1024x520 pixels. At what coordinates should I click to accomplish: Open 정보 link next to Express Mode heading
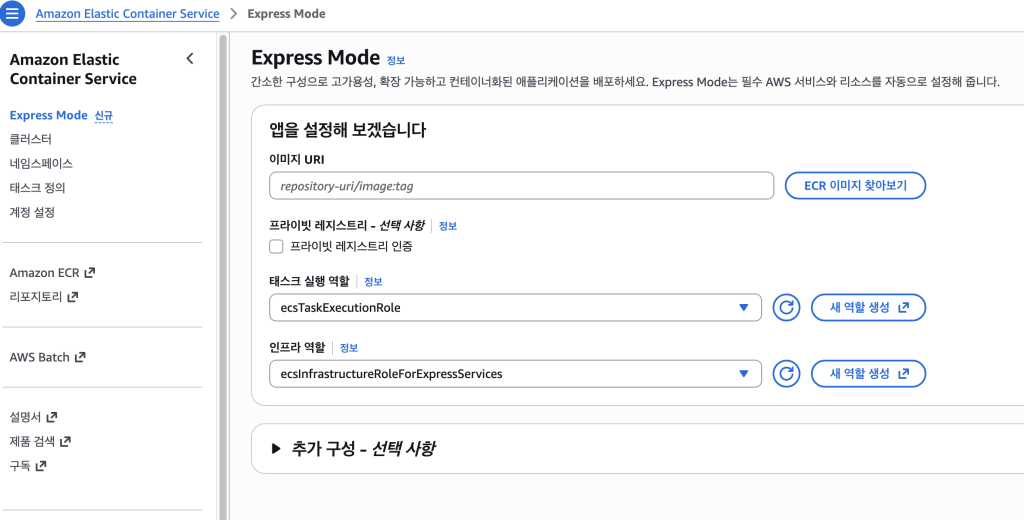(x=396, y=60)
